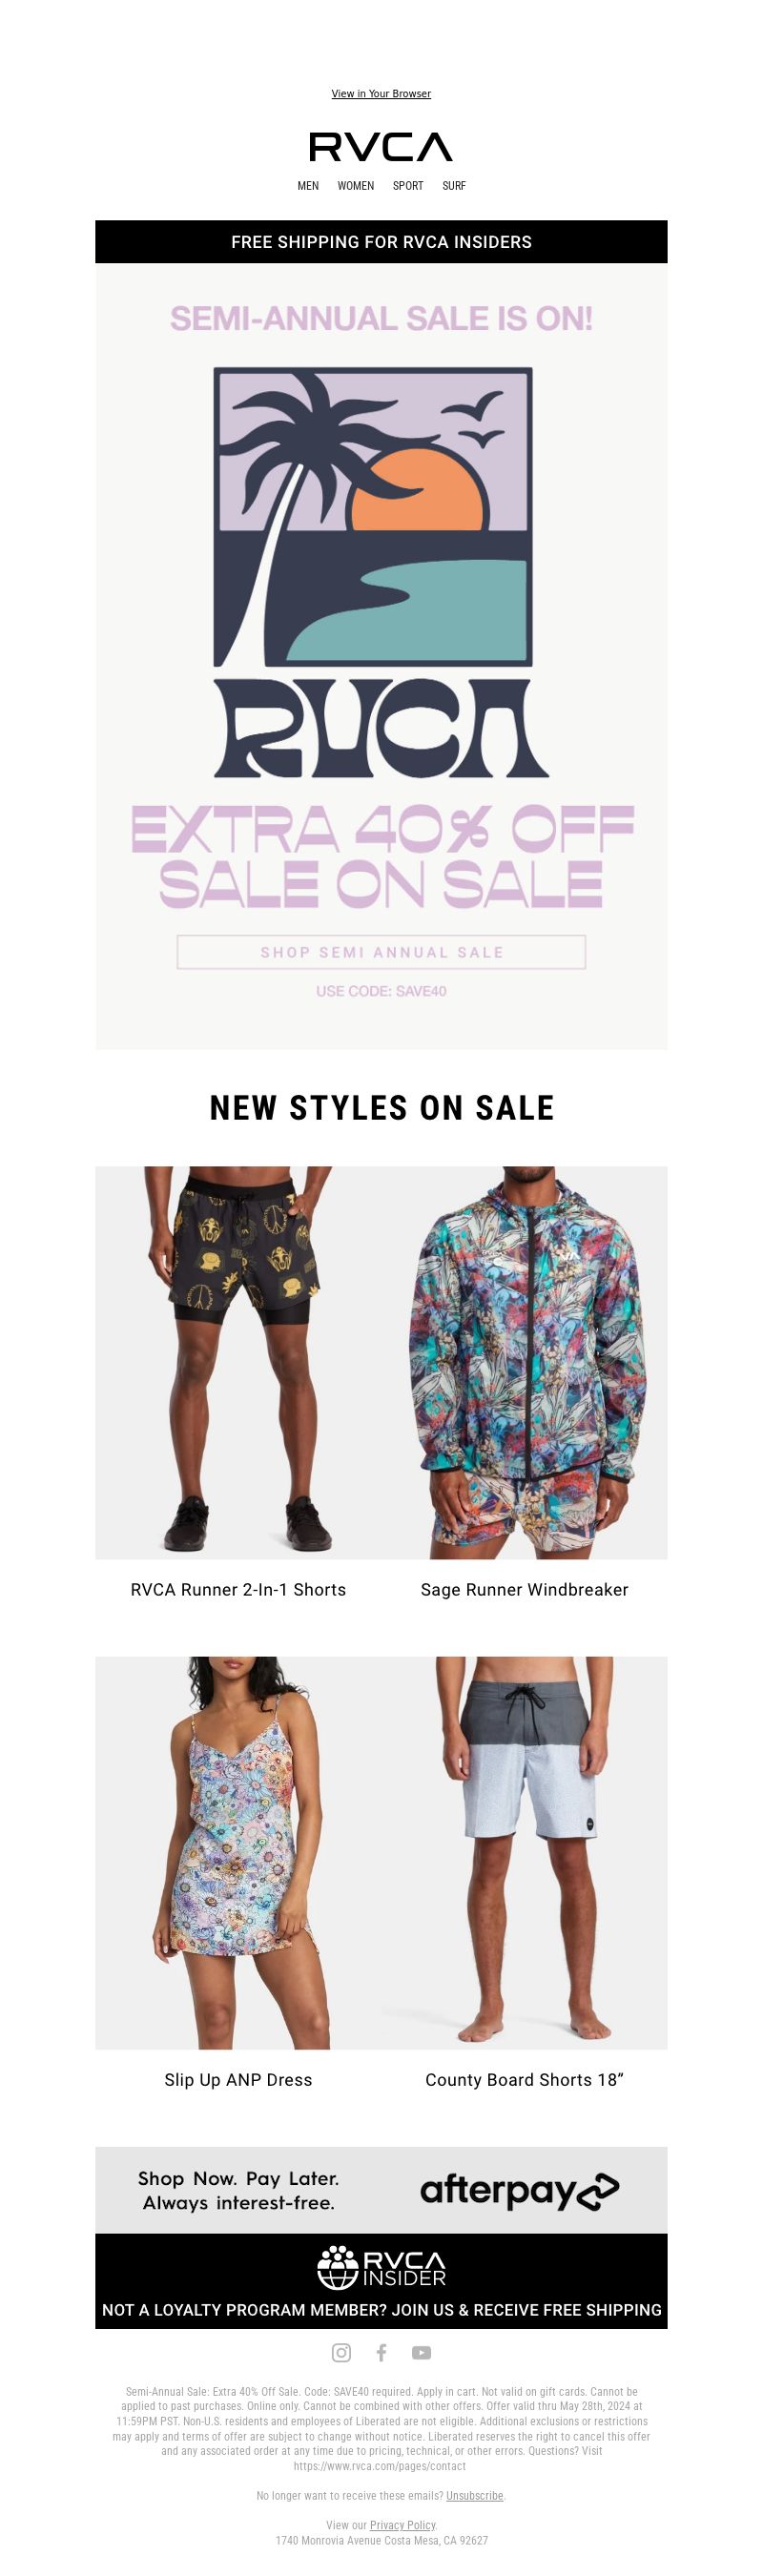The height and width of the screenshot is (2576, 763).
Task: Open the County Board Shorts photo
Action: tap(524, 1852)
